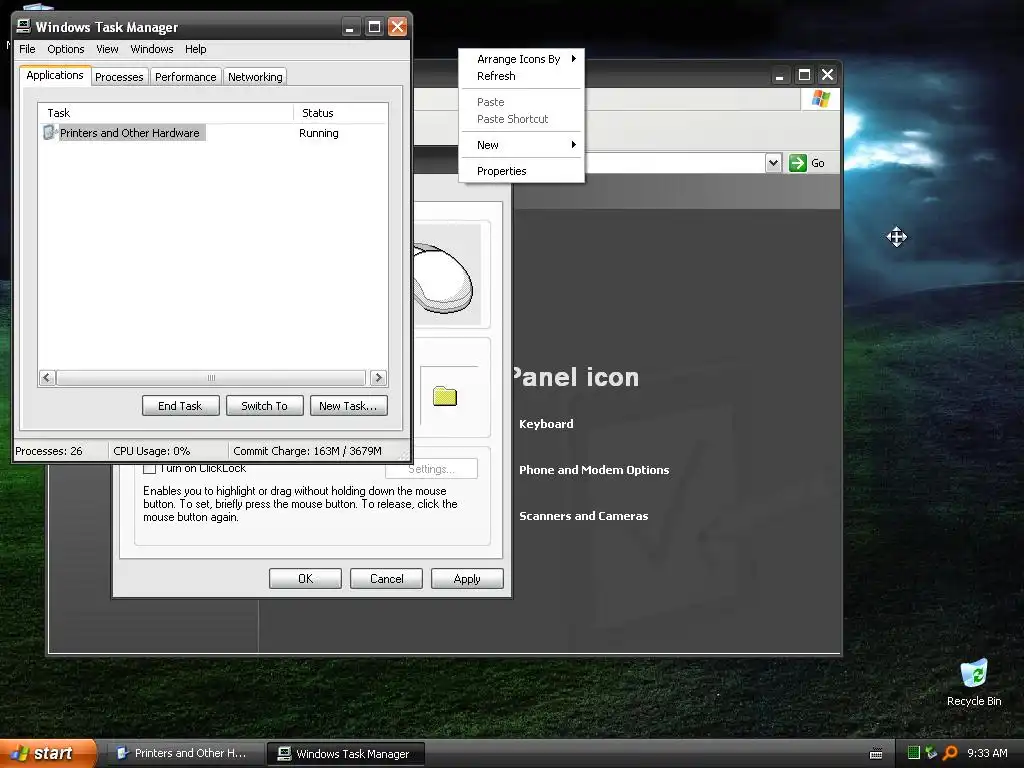Image resolution: width=1024 pixels, height=768 pixels.
Task: Click the Status column header
Action: click(340, 113)
